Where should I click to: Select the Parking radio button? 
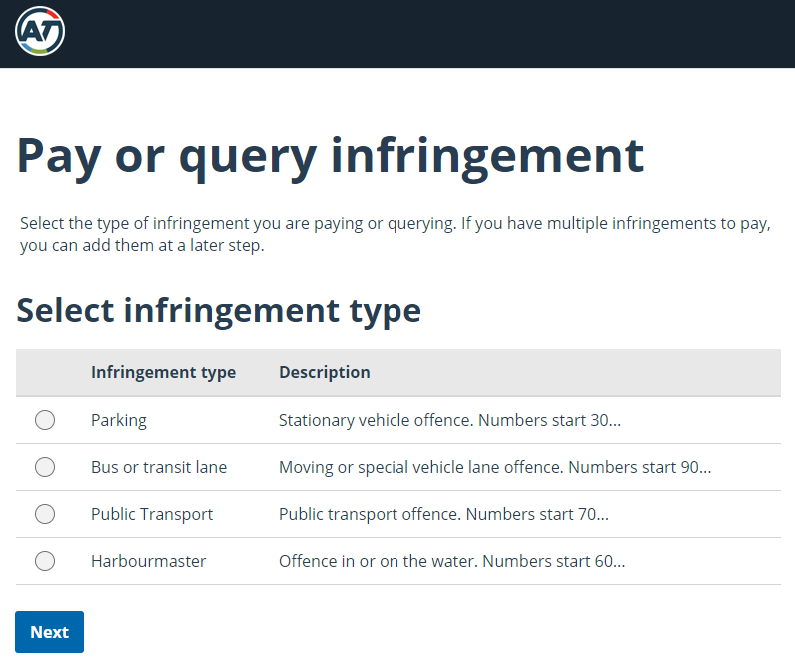(45, 420)
